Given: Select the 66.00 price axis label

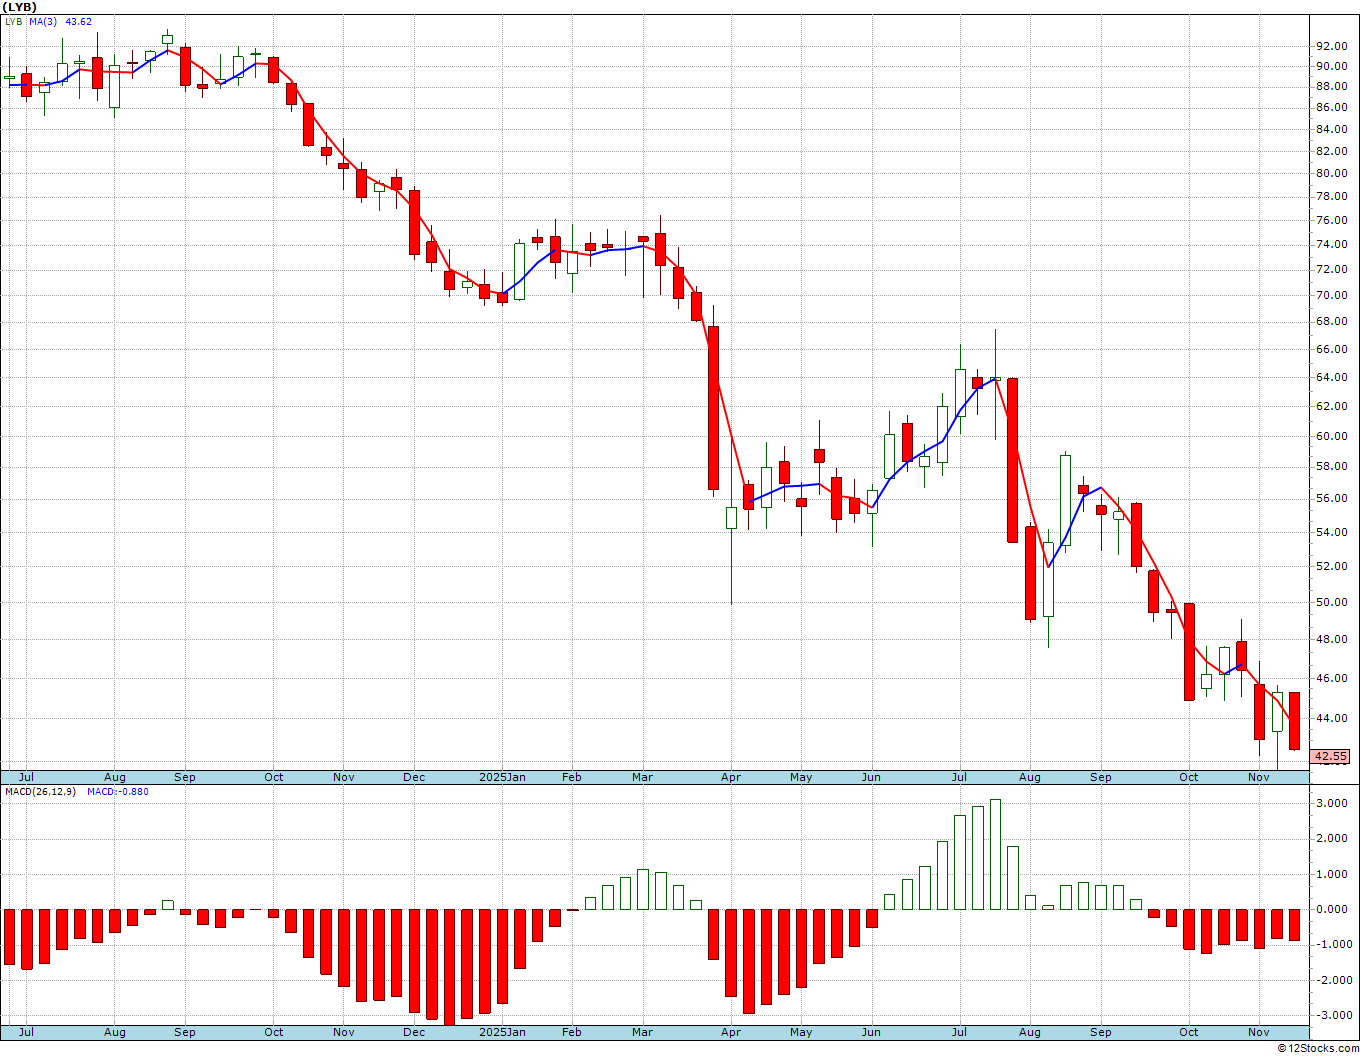Looking at the screenshot, I should [1330, 349].
